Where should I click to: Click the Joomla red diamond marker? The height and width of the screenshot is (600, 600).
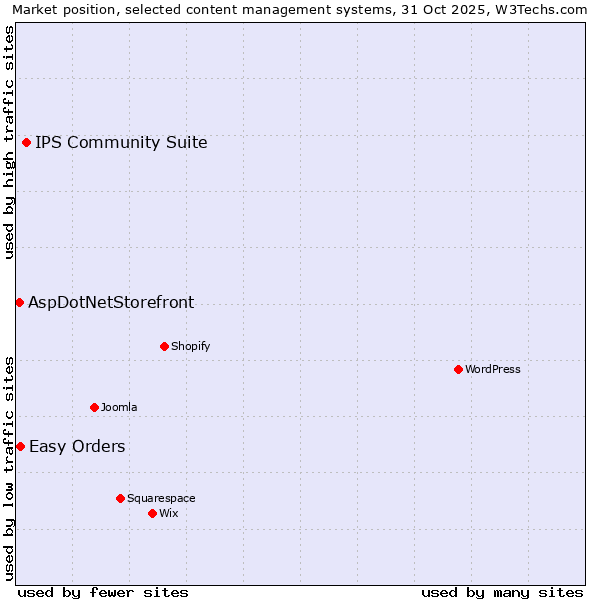point(94,407)
